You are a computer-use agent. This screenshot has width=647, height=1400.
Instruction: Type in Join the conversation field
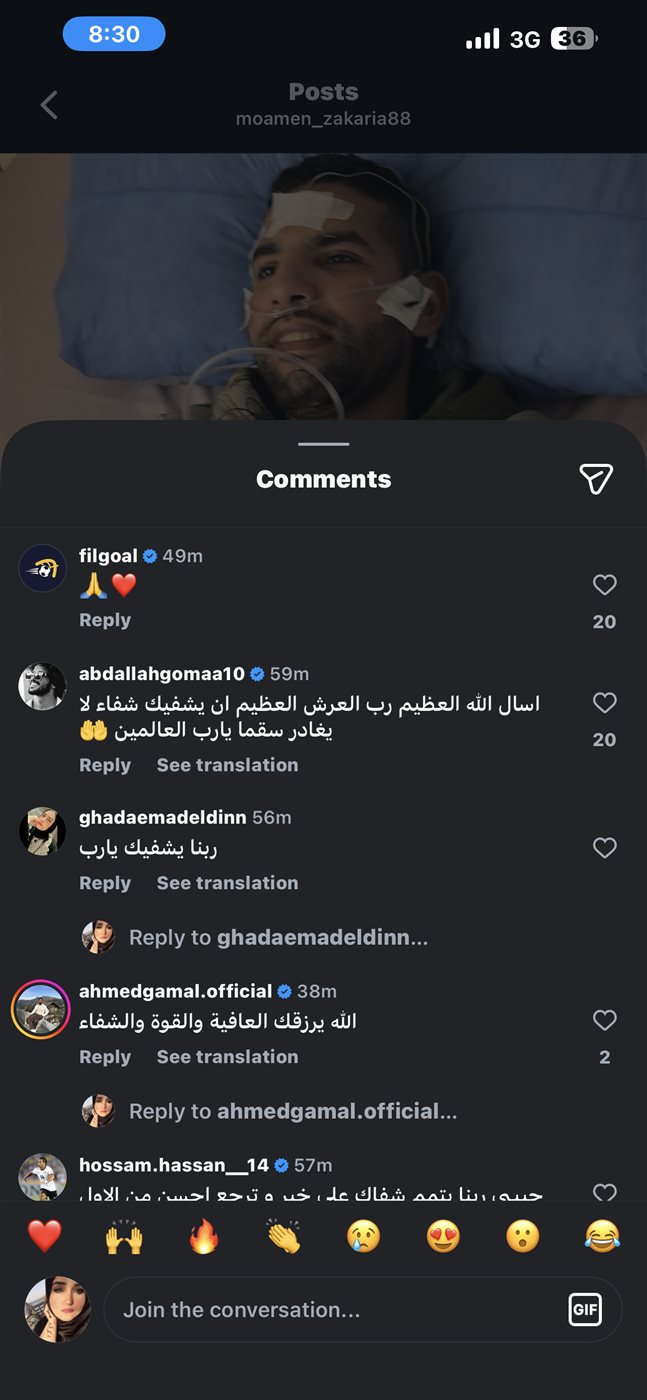[x=340, y=1310]
